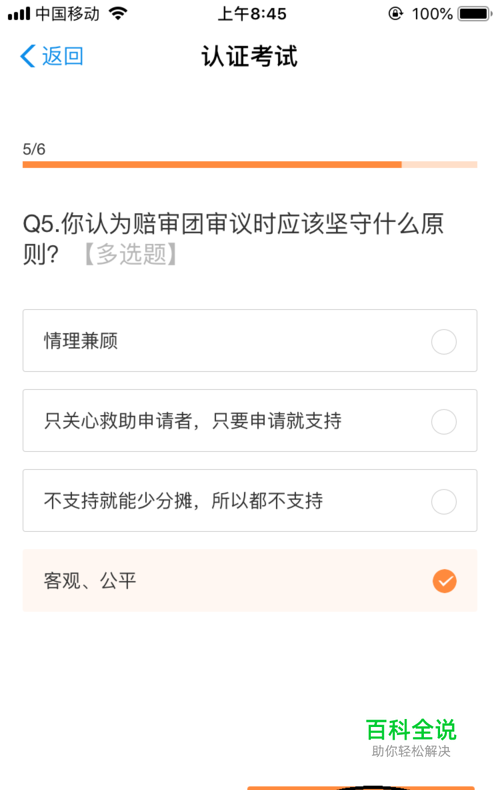Tap the 客观、公平 answer text
500x790 pixels.
(x=90, y=580)
